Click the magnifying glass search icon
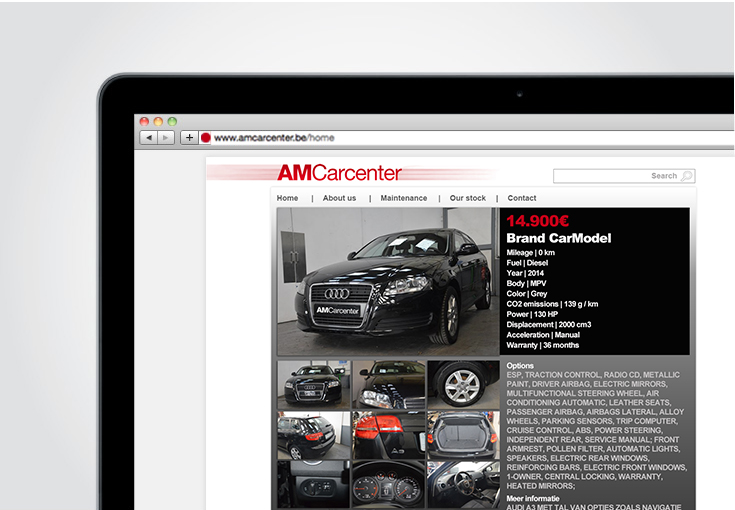 pos(687,176)
